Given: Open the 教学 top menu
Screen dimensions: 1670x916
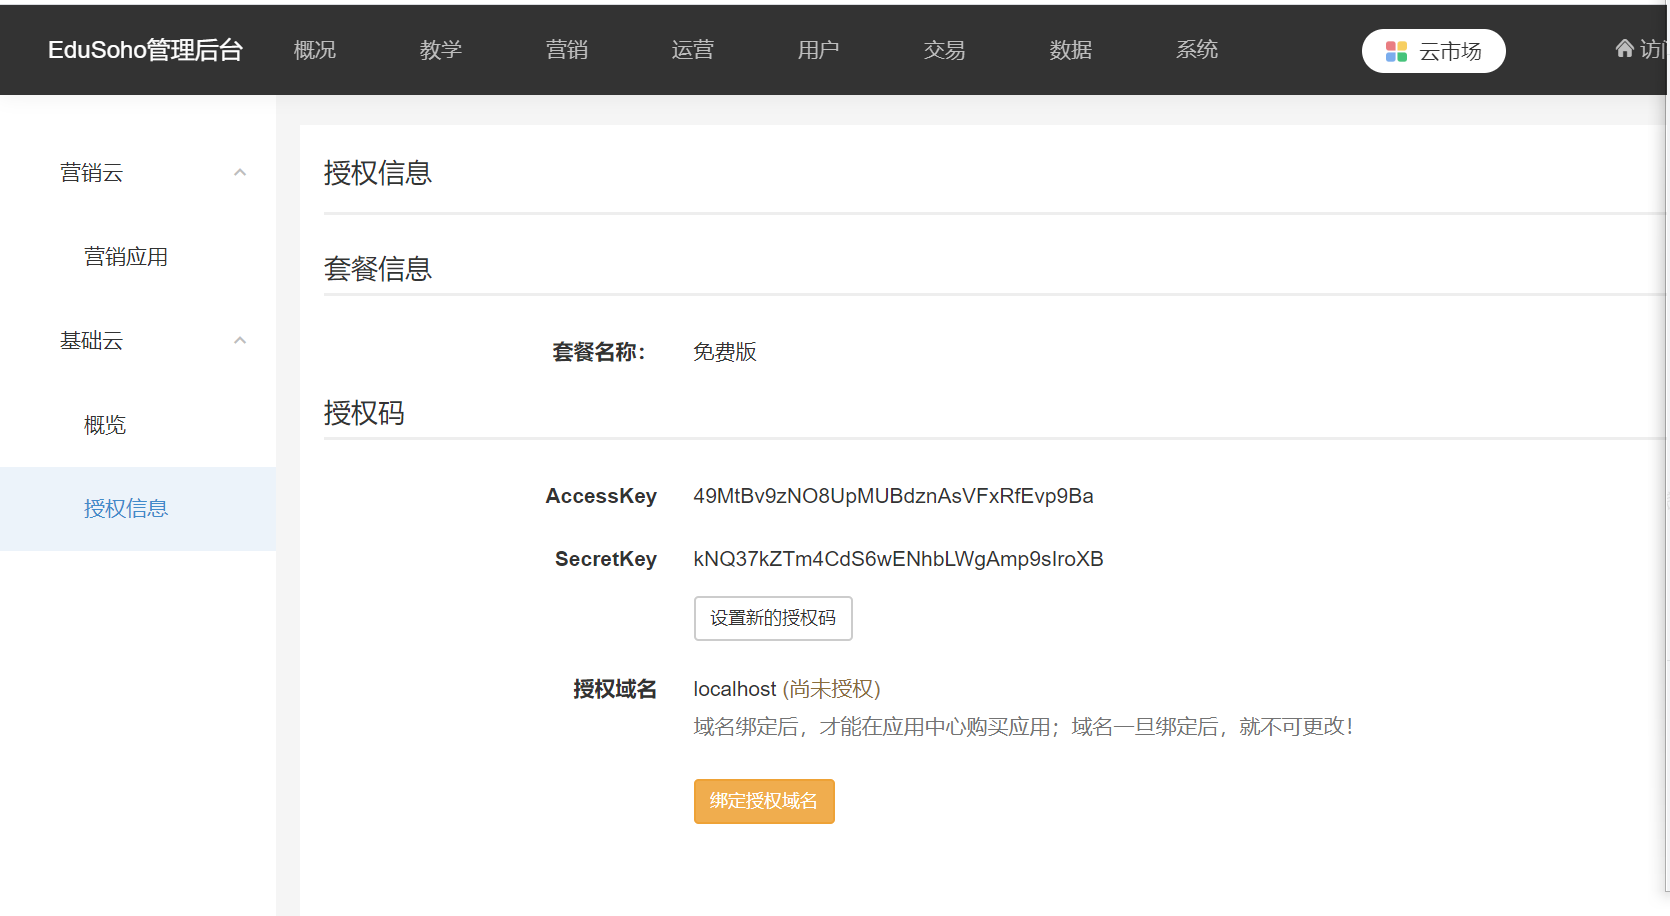Looking at the screenshot, I should [x=441, y=50].
